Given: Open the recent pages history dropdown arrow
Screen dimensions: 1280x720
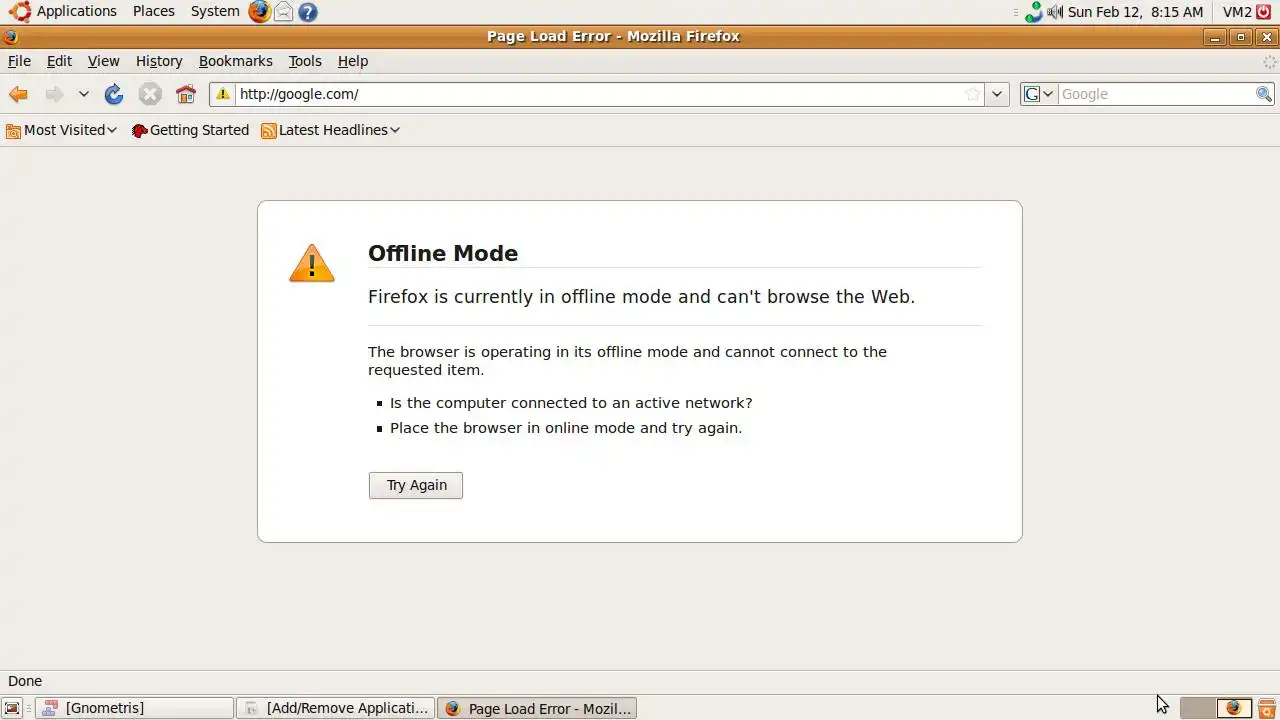Looking at the screenshot, I should pyautogui.click(x=84, y=94).
